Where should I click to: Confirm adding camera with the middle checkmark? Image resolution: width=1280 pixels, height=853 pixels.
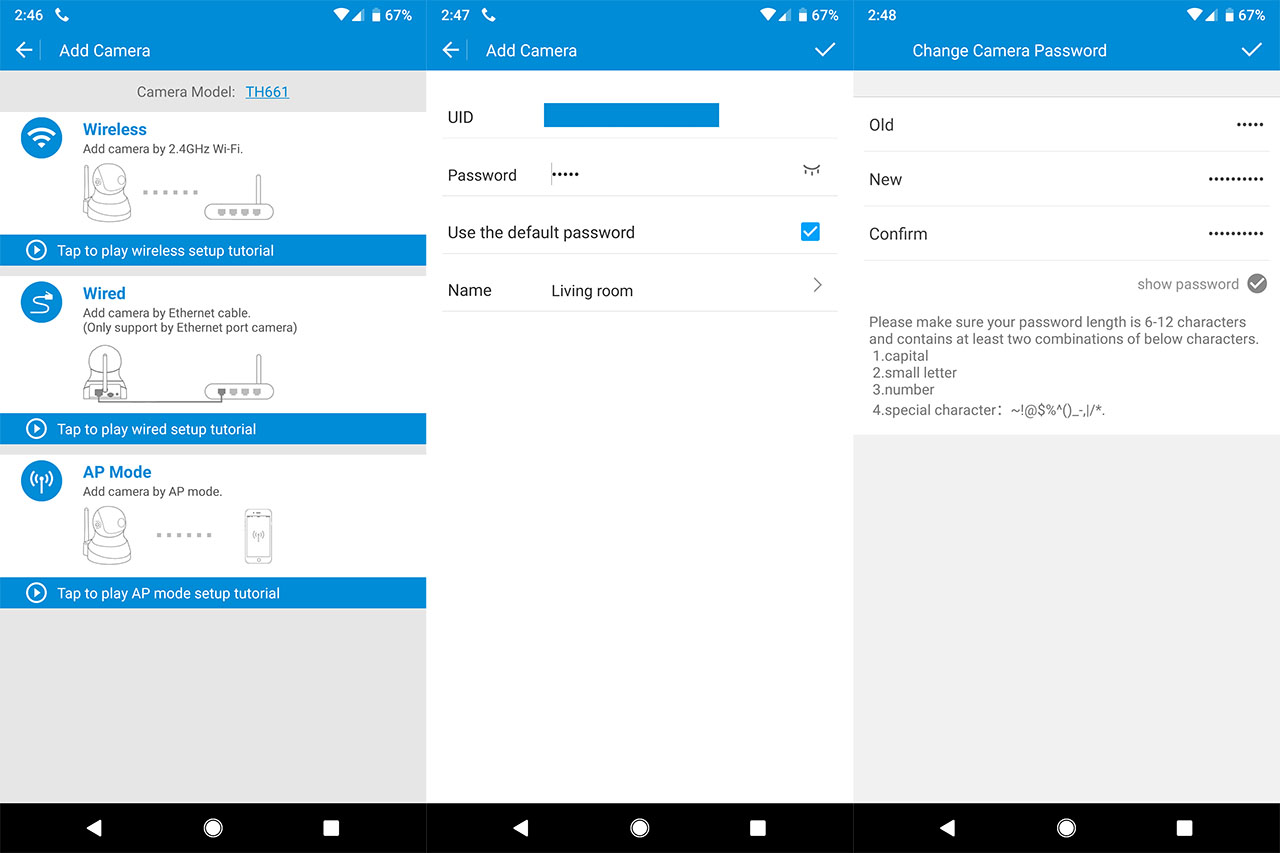point(824,50)
